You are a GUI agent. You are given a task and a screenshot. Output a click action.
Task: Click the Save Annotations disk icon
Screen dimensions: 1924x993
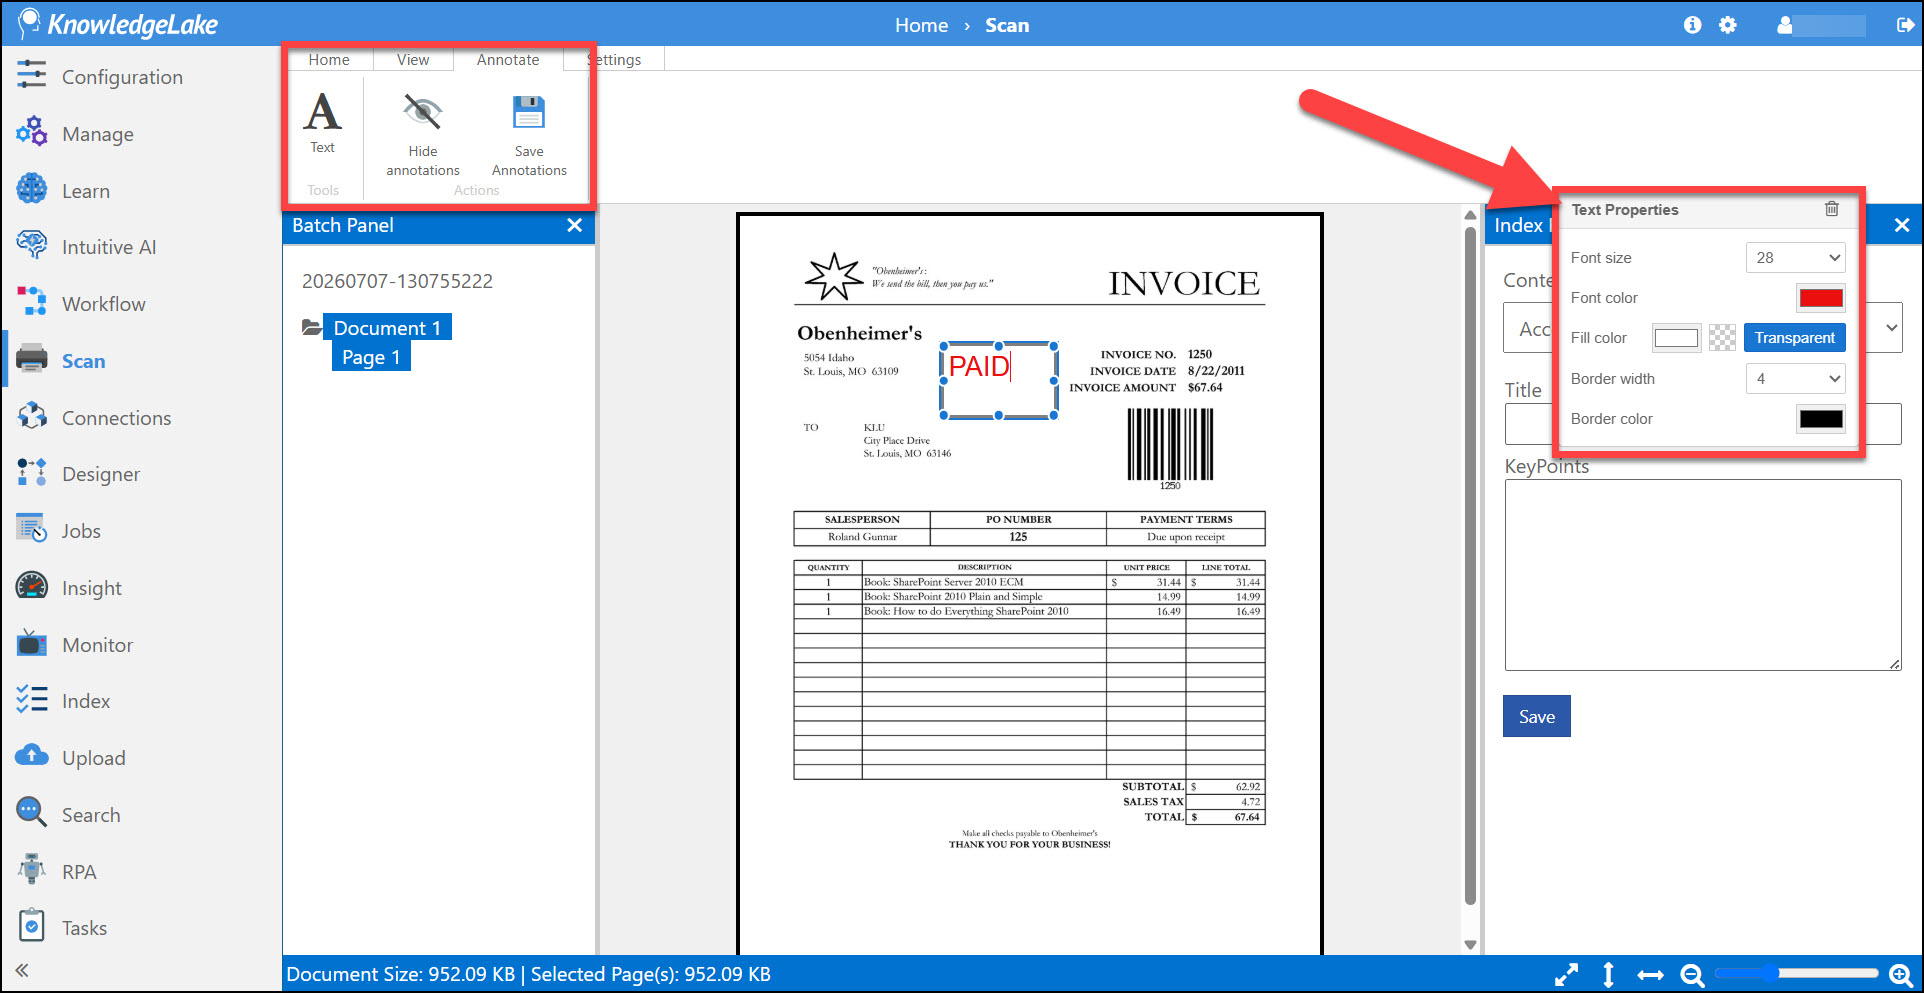point(529,112)
